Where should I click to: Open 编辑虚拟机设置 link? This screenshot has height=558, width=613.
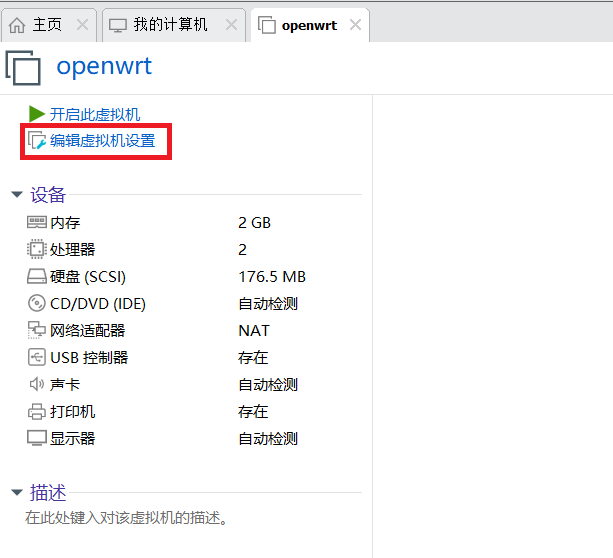[103, 141]
